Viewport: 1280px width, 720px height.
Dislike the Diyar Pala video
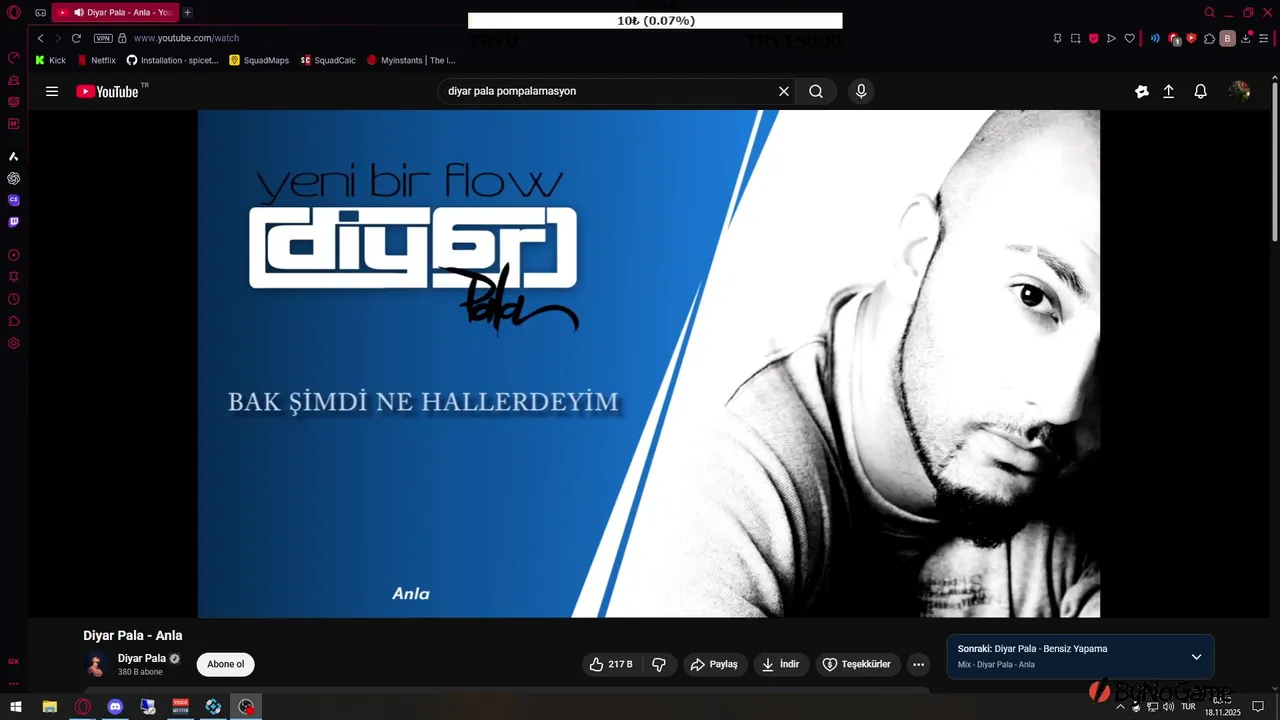coord(659,664)
